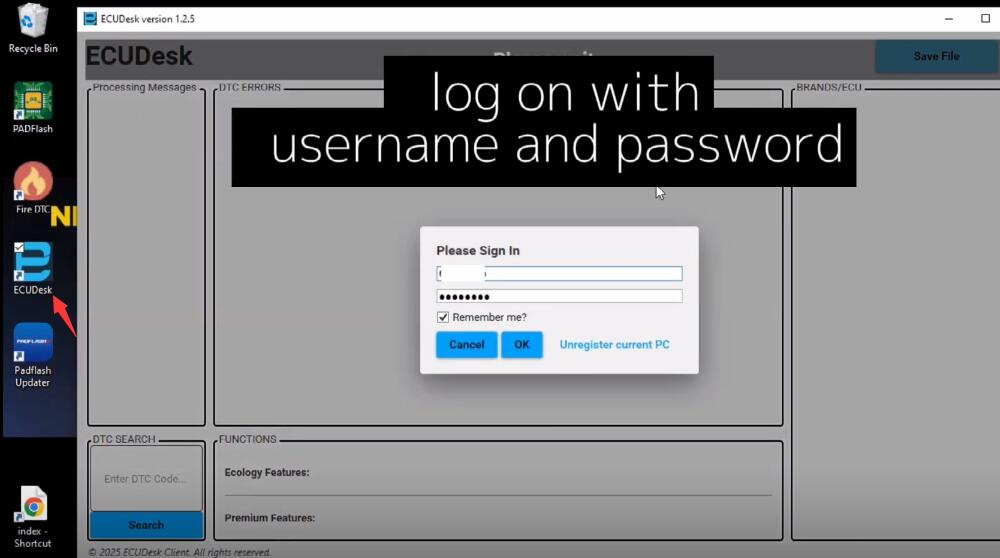
Task: Cancel the Please Sign In dialog
Action: click(466, 344)
